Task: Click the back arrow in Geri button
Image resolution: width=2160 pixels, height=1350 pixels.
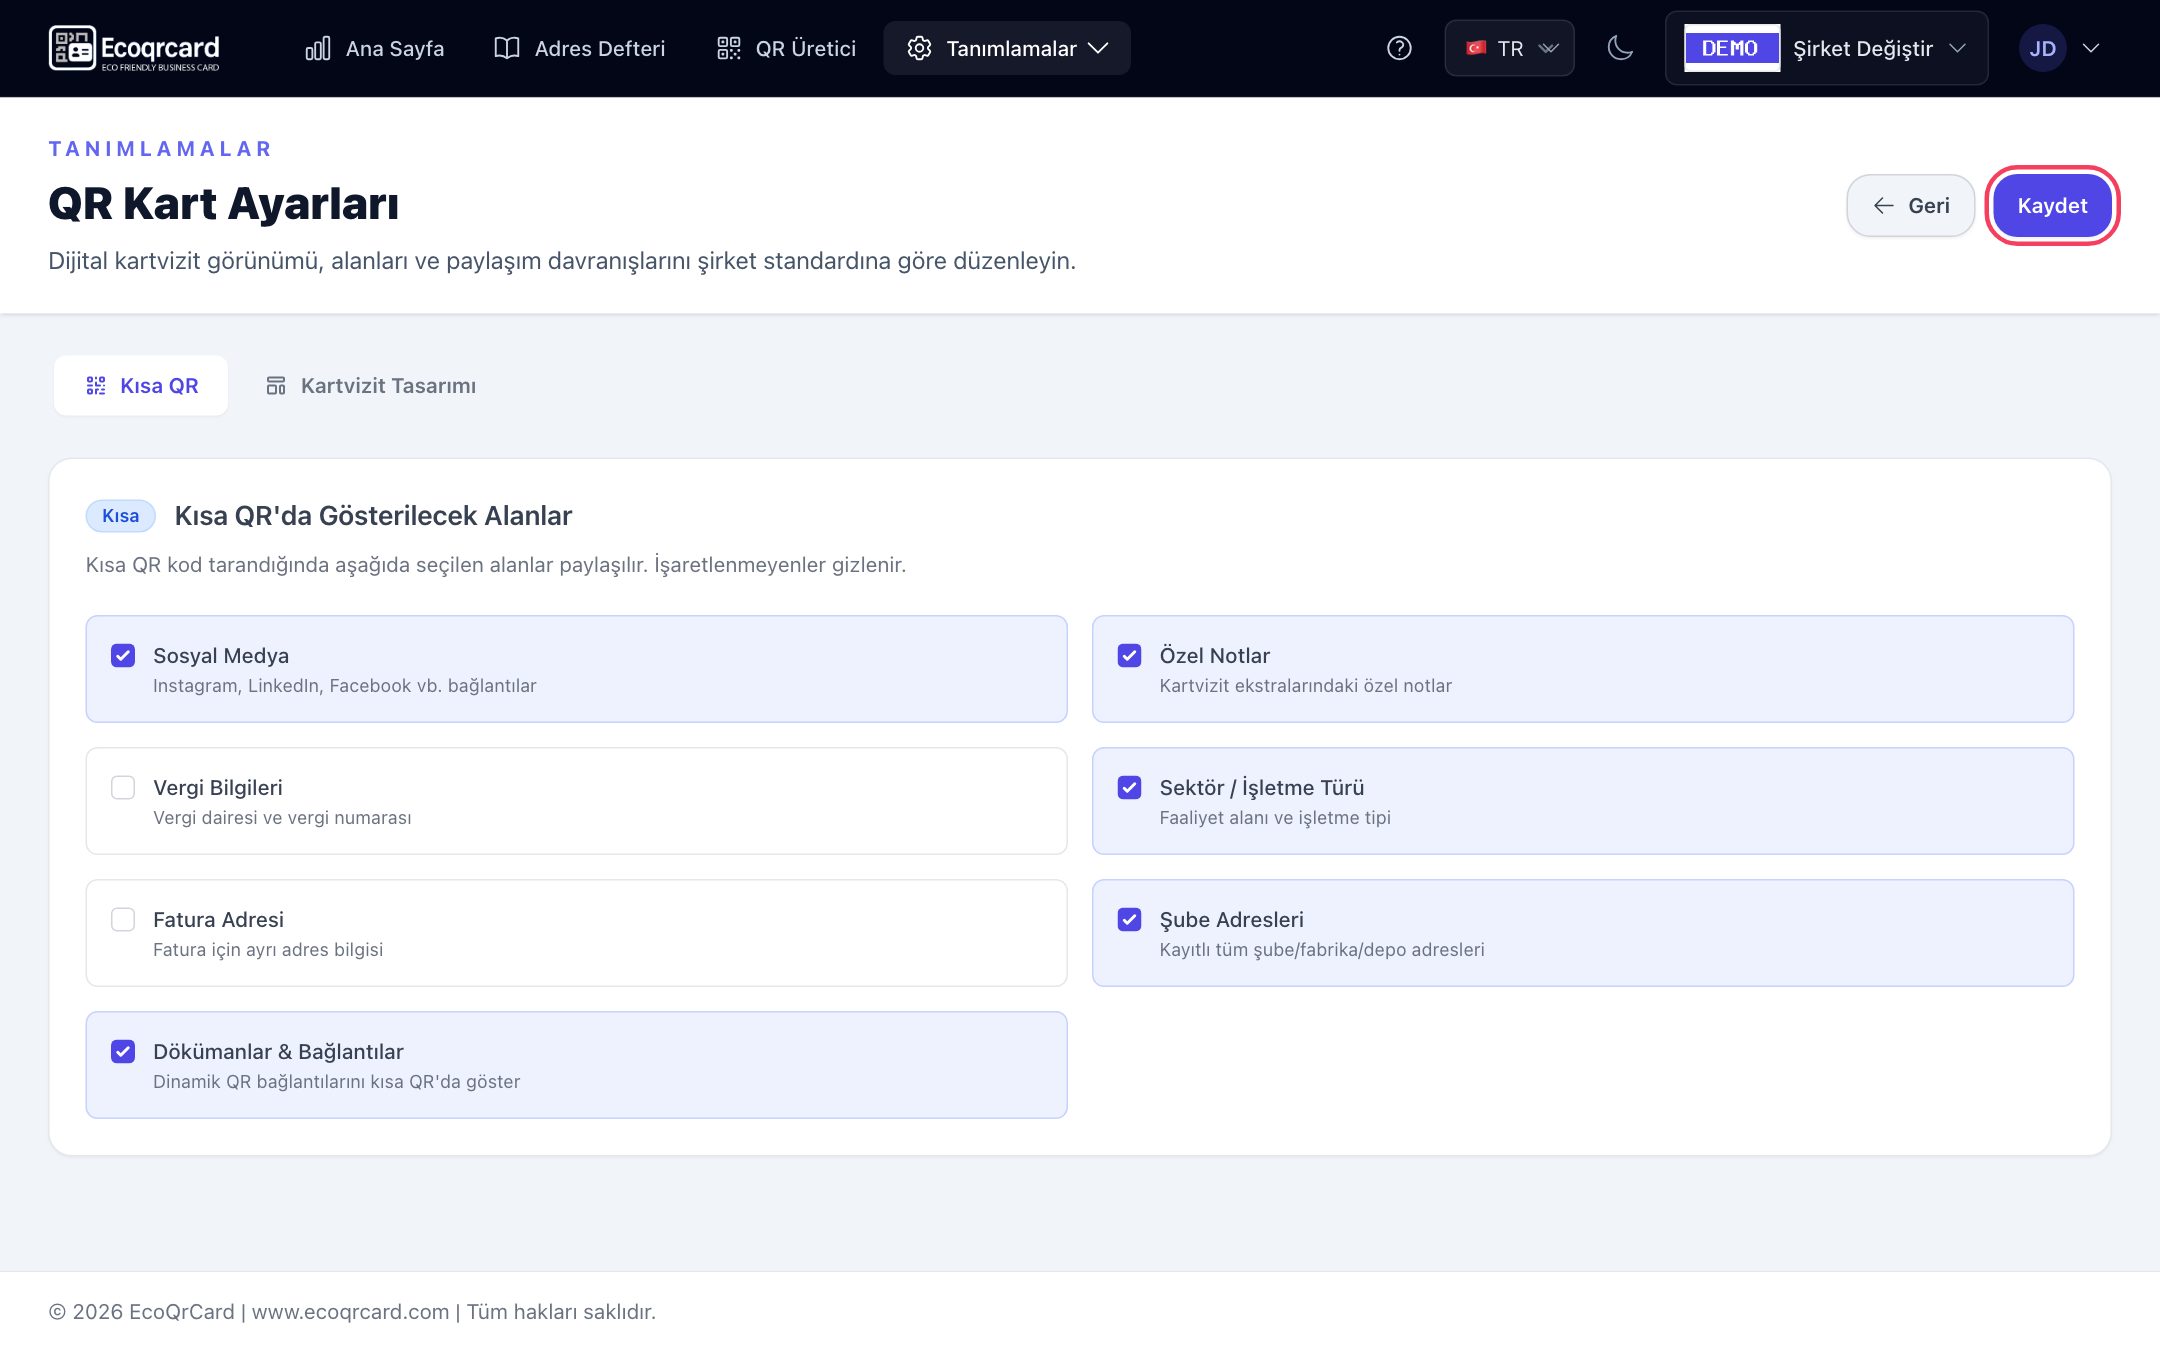Action: point(1883,206)
